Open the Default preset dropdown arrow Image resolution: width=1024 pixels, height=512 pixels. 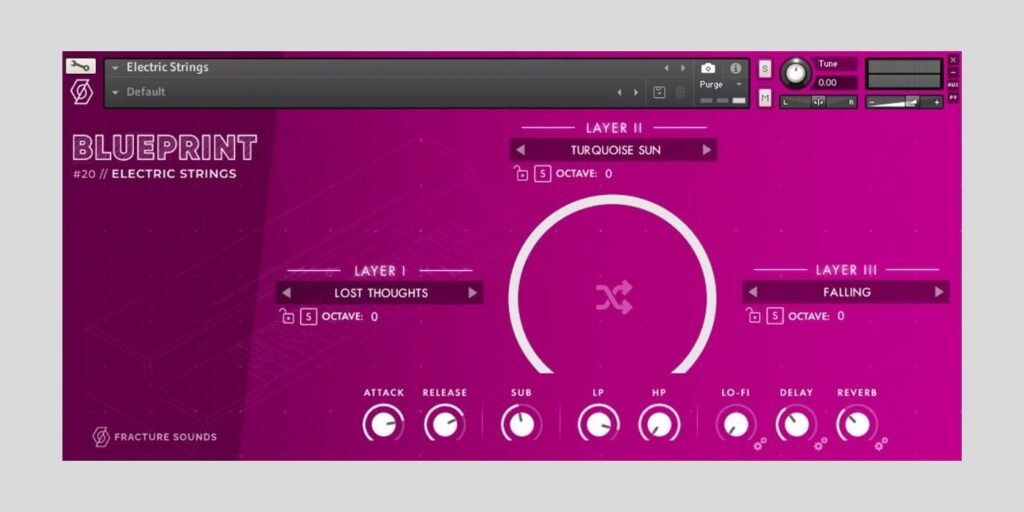click(116, 92)
